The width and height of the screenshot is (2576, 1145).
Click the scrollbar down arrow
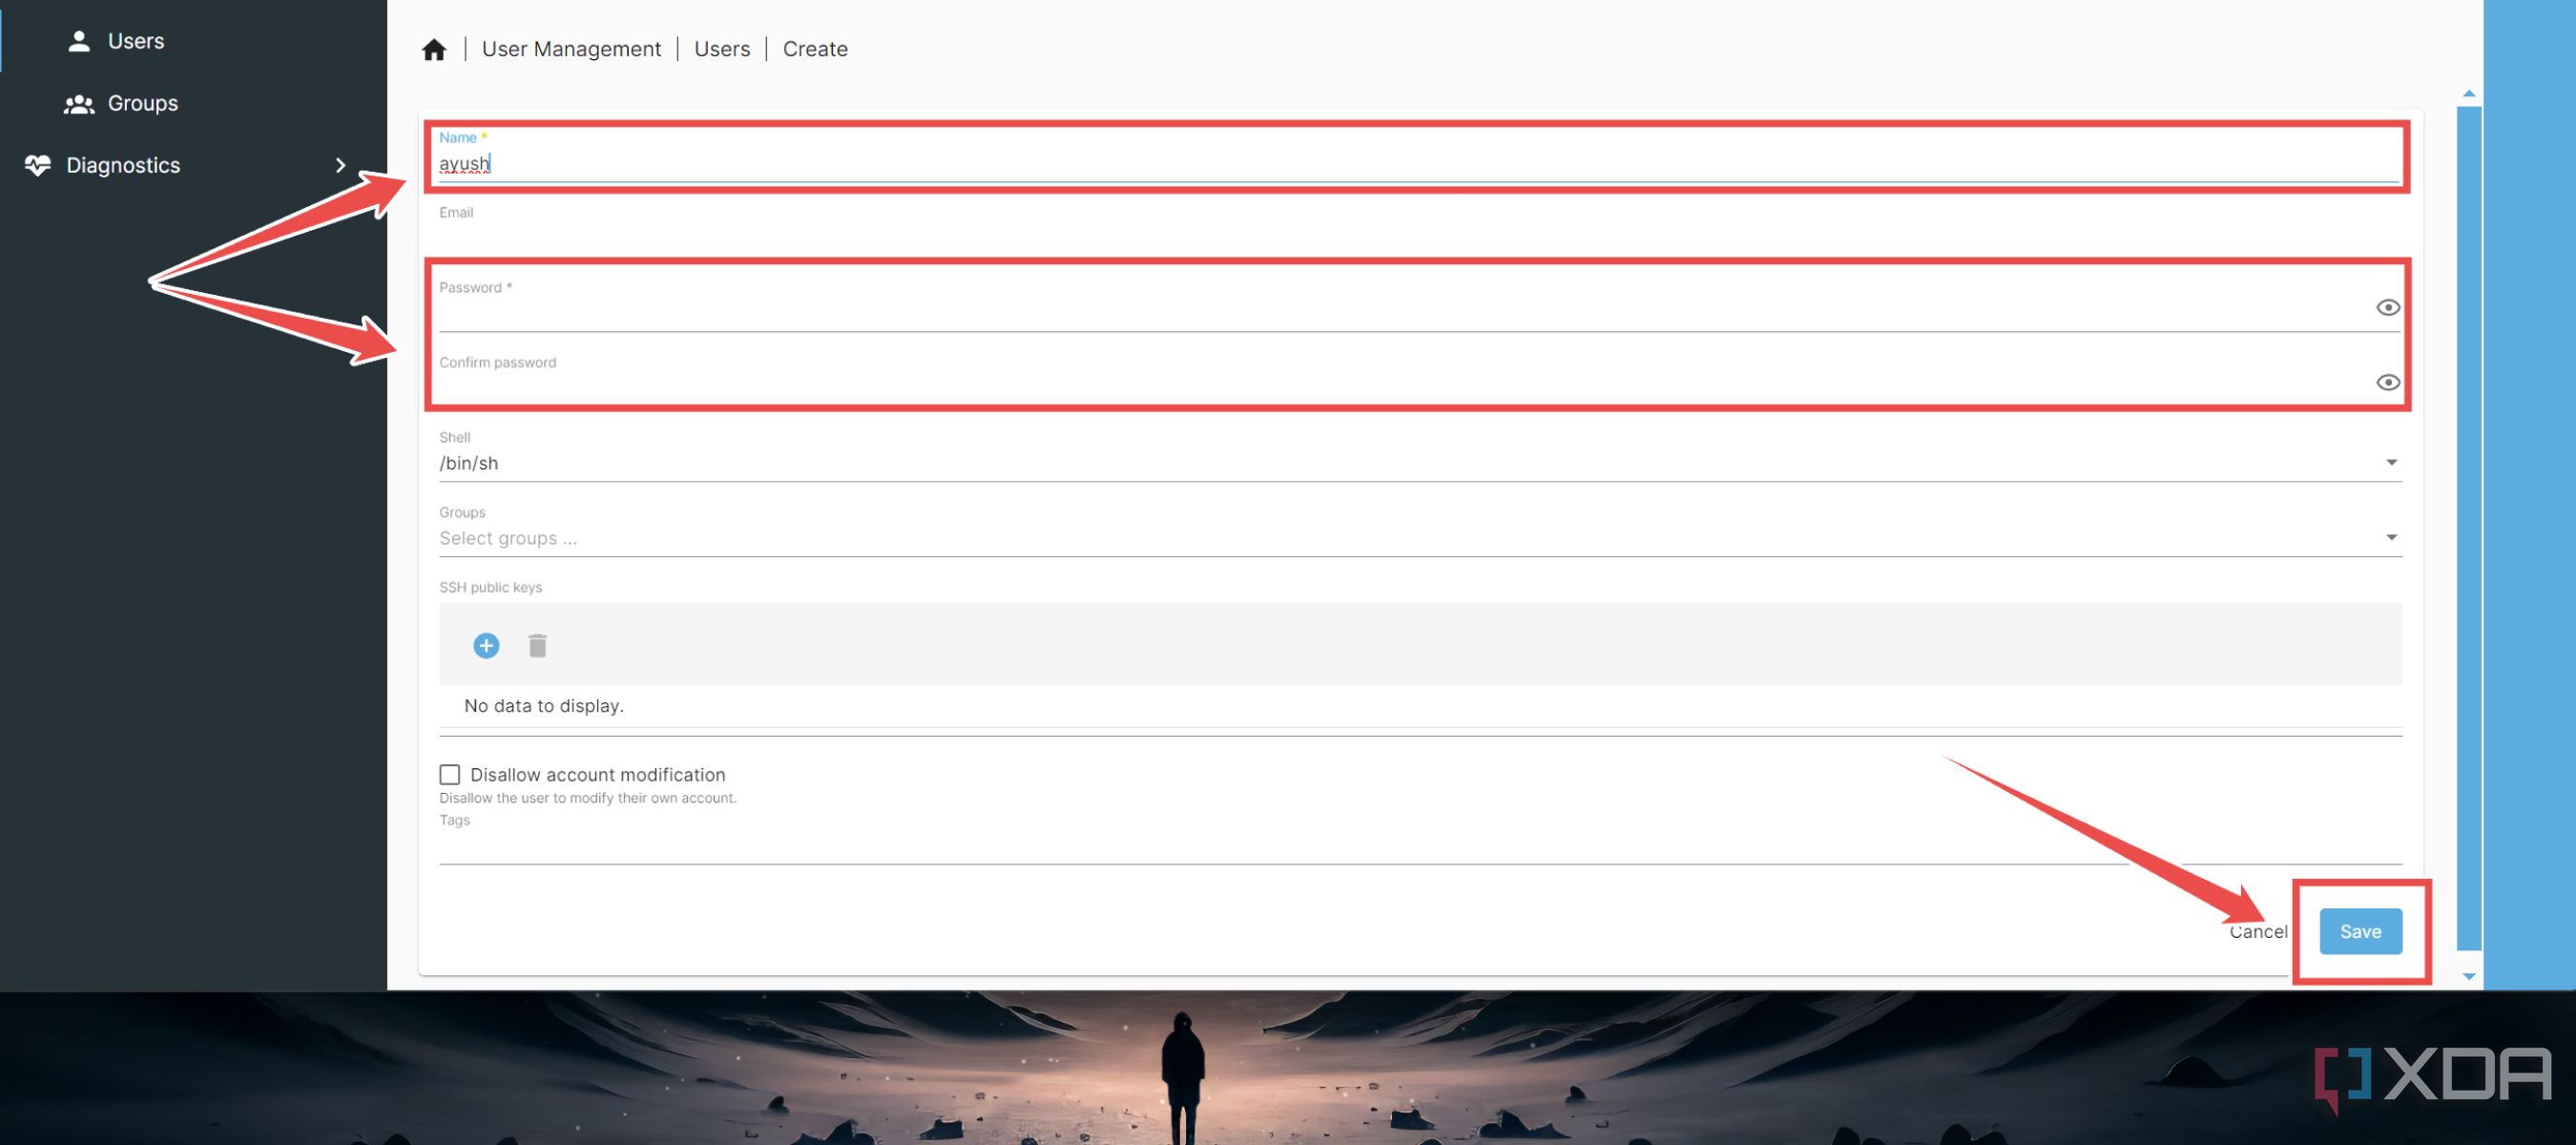(2469, 976)
